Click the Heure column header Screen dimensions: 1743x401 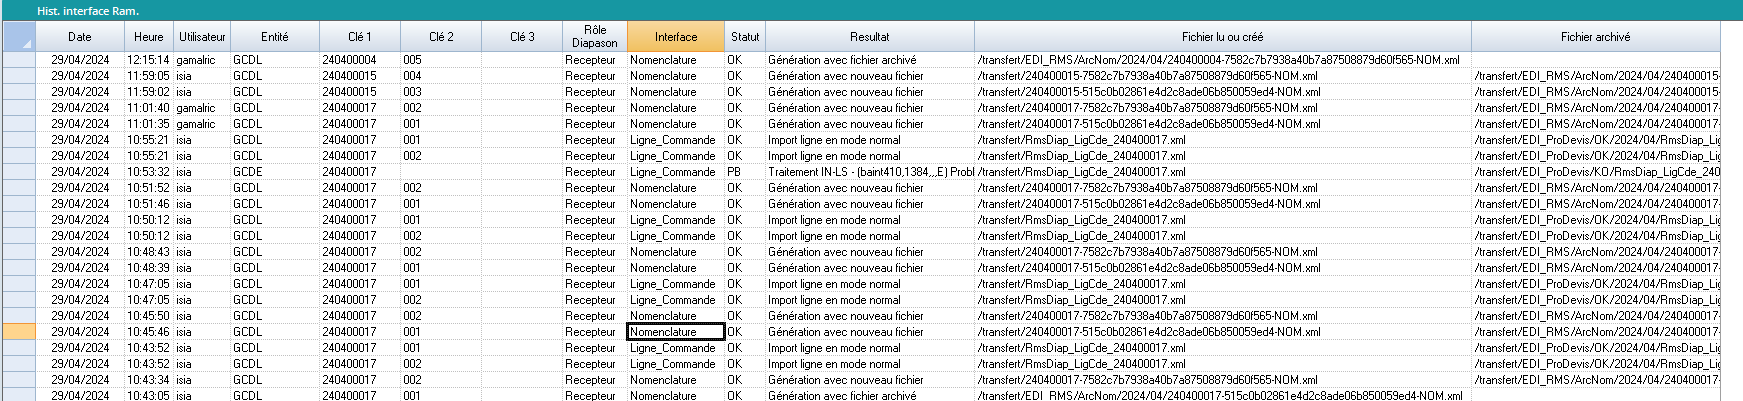point(148,37)
